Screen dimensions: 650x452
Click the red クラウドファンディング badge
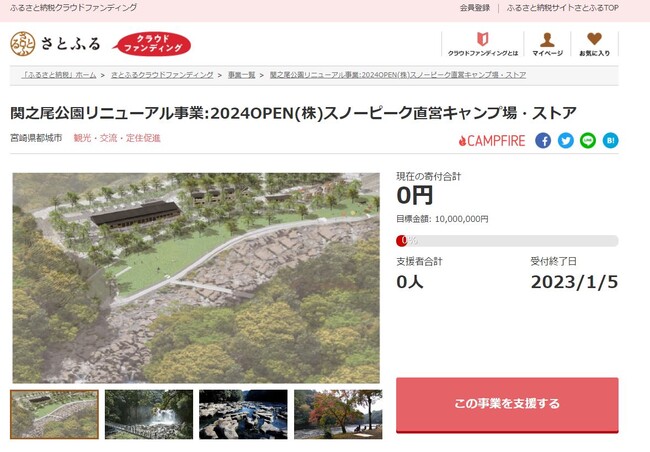153,44
